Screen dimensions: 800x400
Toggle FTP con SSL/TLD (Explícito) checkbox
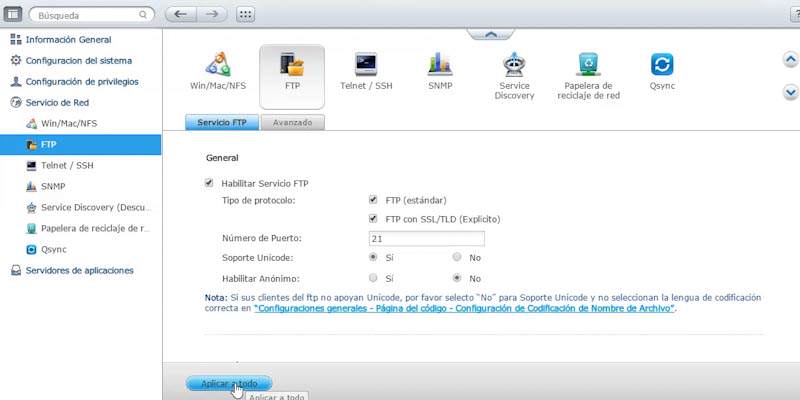coord(373,218)
